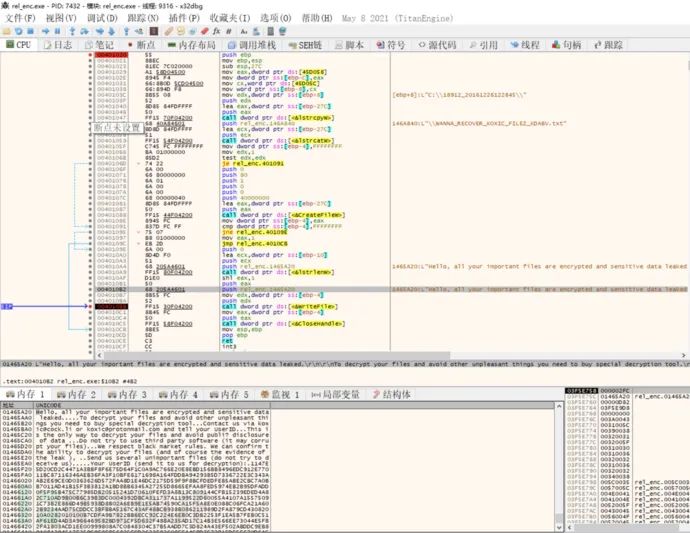Open the 收藏夹(I) menu
The image size is (690, 533).
[x=230, y=18]
